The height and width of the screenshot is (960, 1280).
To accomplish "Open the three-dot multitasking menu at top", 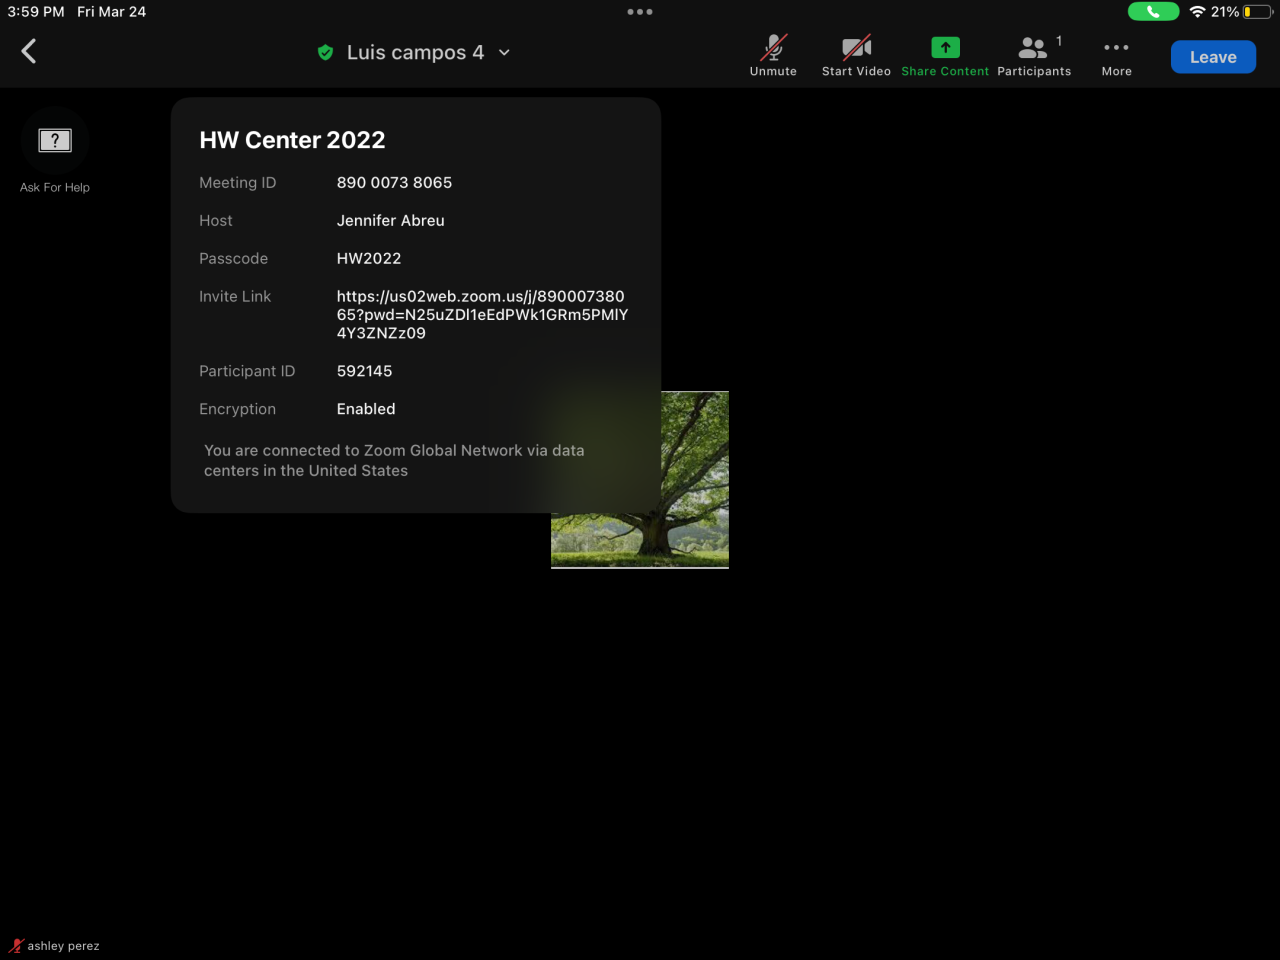I will coord(640,12).
